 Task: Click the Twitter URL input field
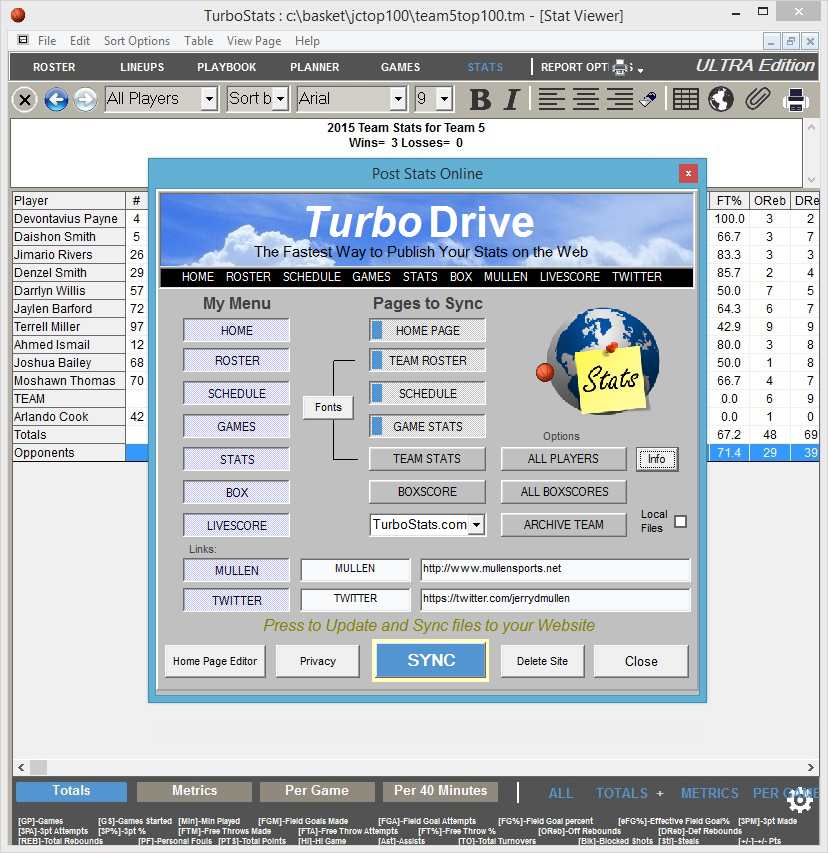(x=555, y=599)
